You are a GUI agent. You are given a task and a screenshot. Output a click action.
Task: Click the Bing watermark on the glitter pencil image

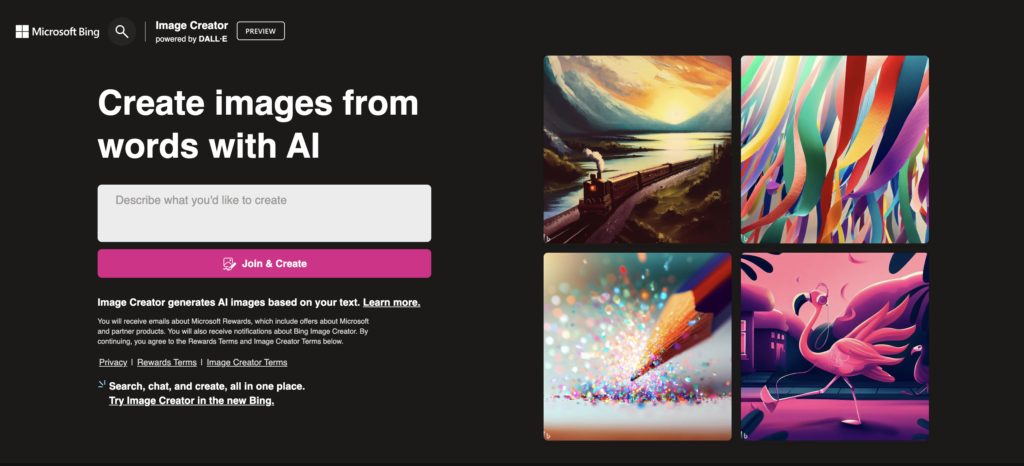(548, 435)
